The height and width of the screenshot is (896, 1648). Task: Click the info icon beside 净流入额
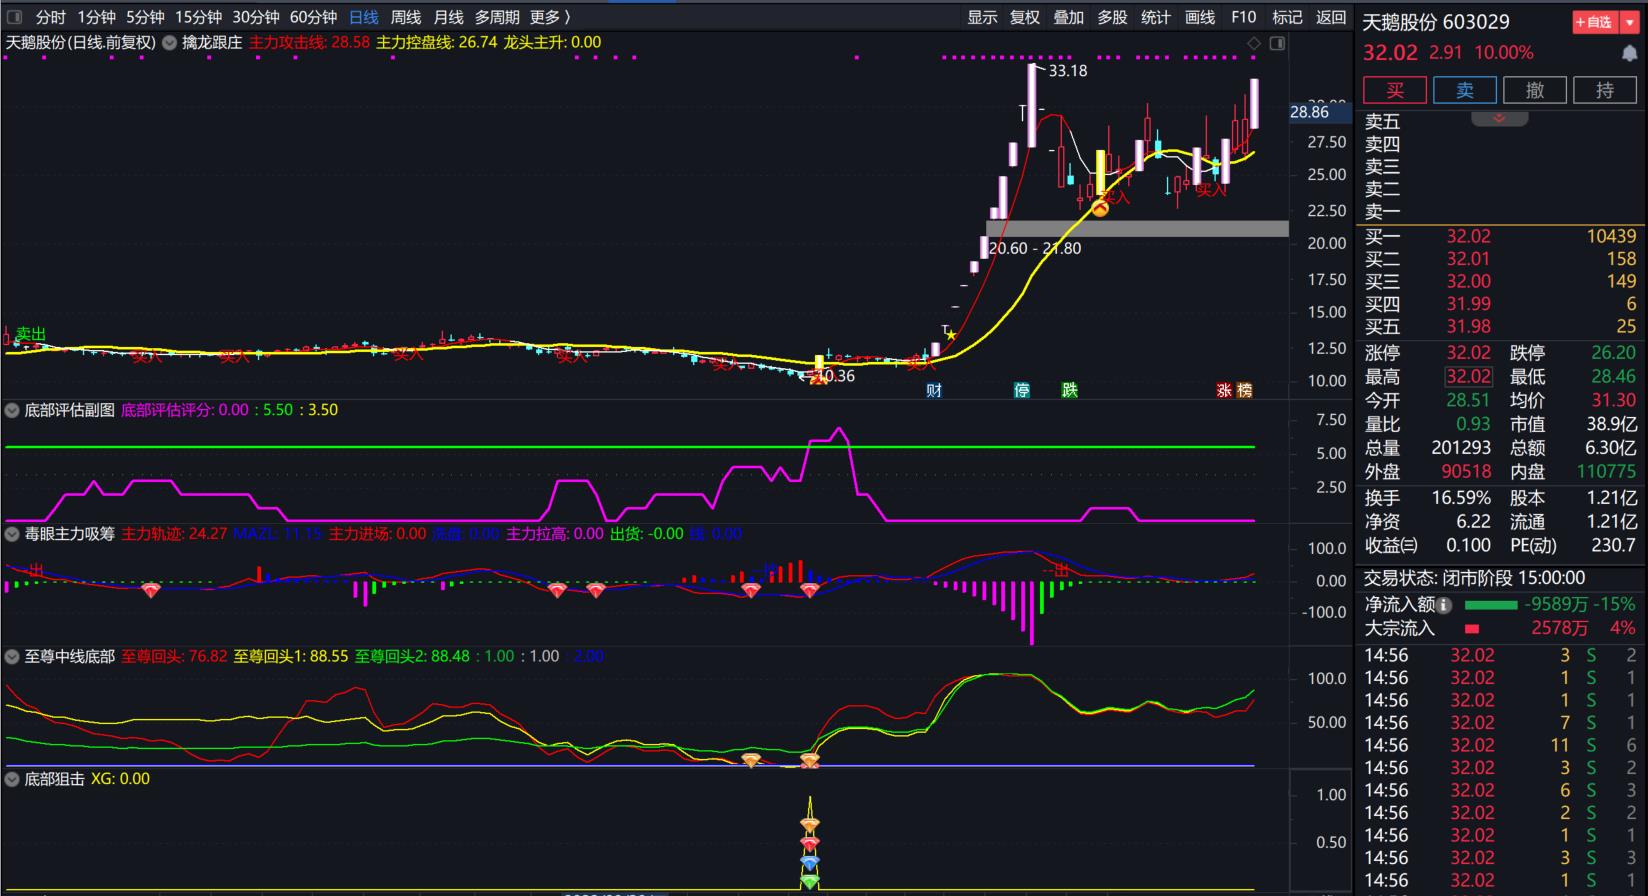click(x=1444, y=605)
